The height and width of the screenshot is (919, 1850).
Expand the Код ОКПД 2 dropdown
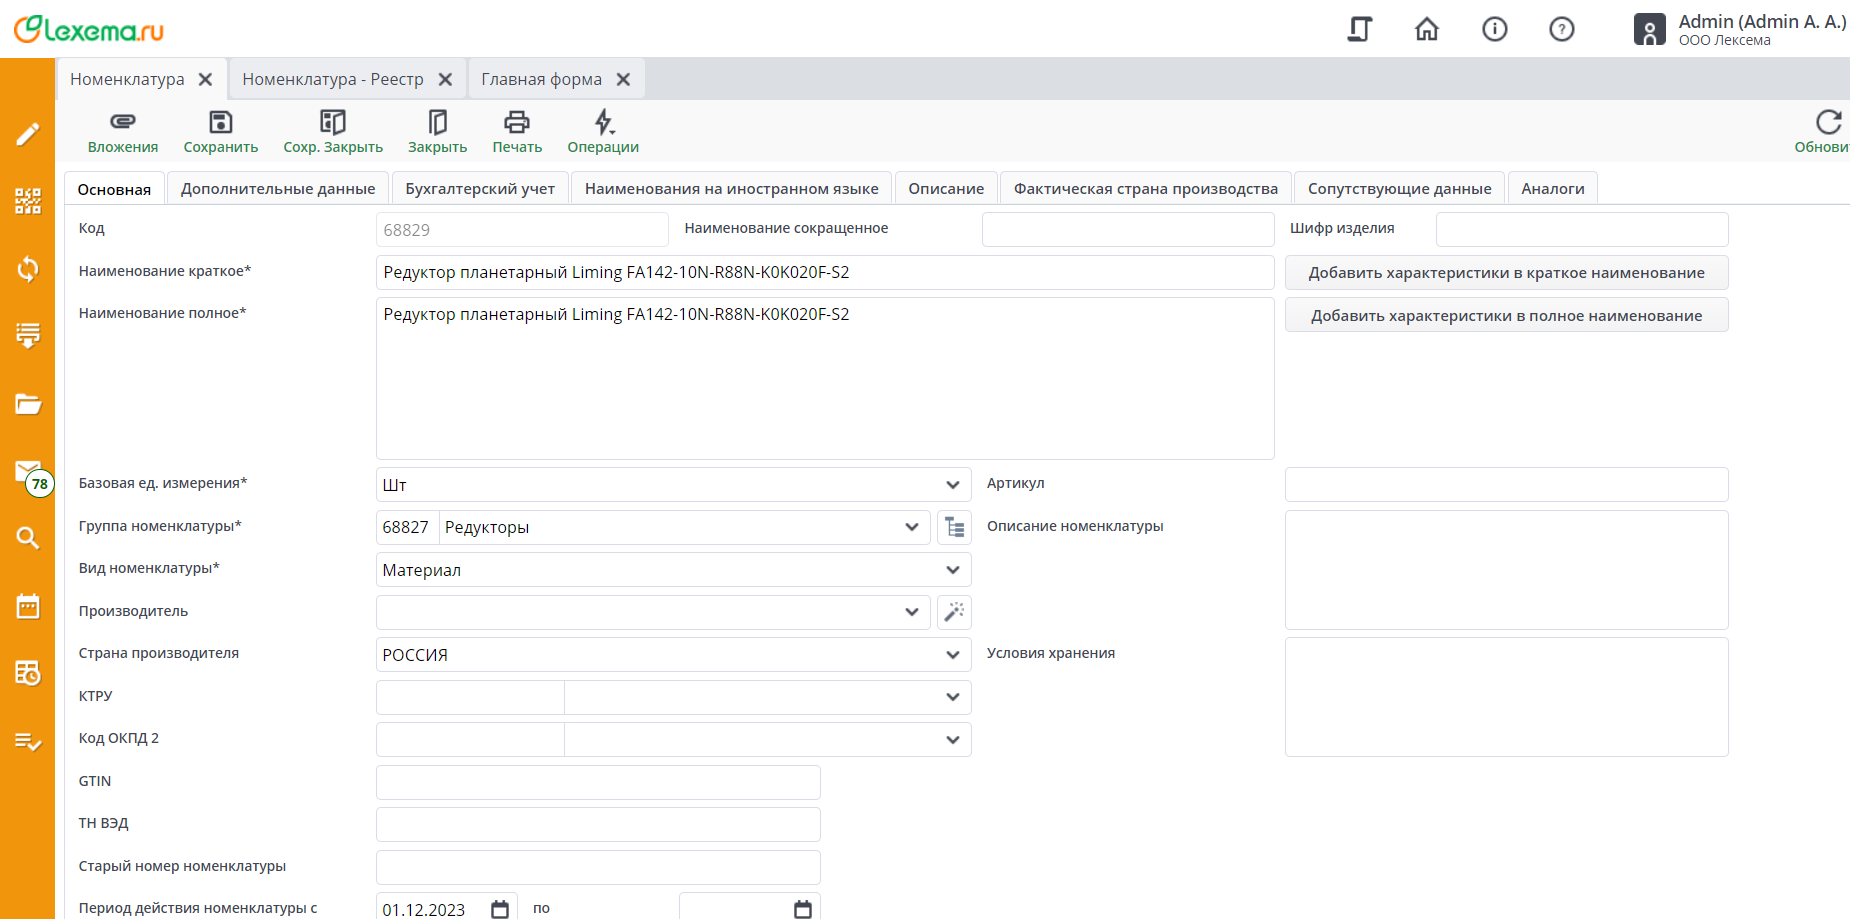pos(952,740)
